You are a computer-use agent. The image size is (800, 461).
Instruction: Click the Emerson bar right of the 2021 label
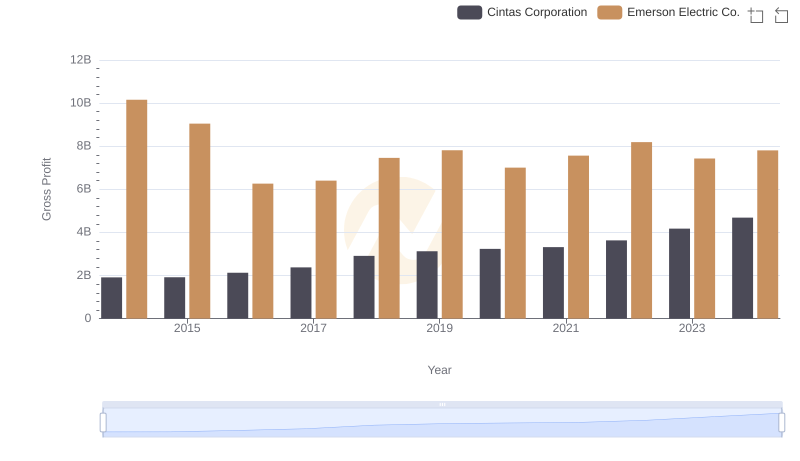tap(579, 237)
